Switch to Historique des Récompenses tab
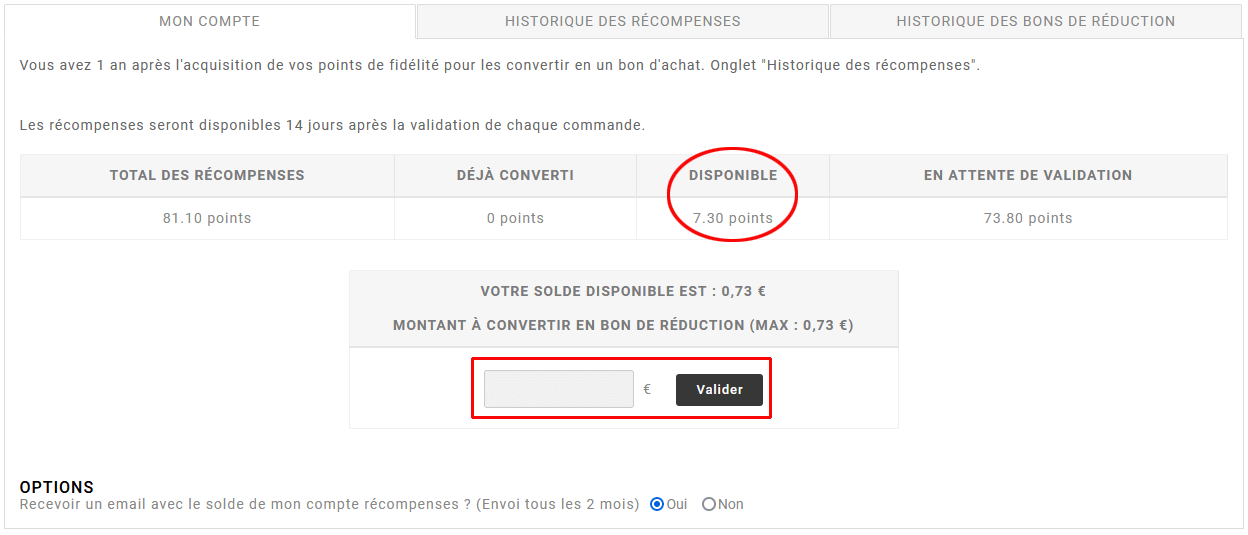 coord(622,21)
